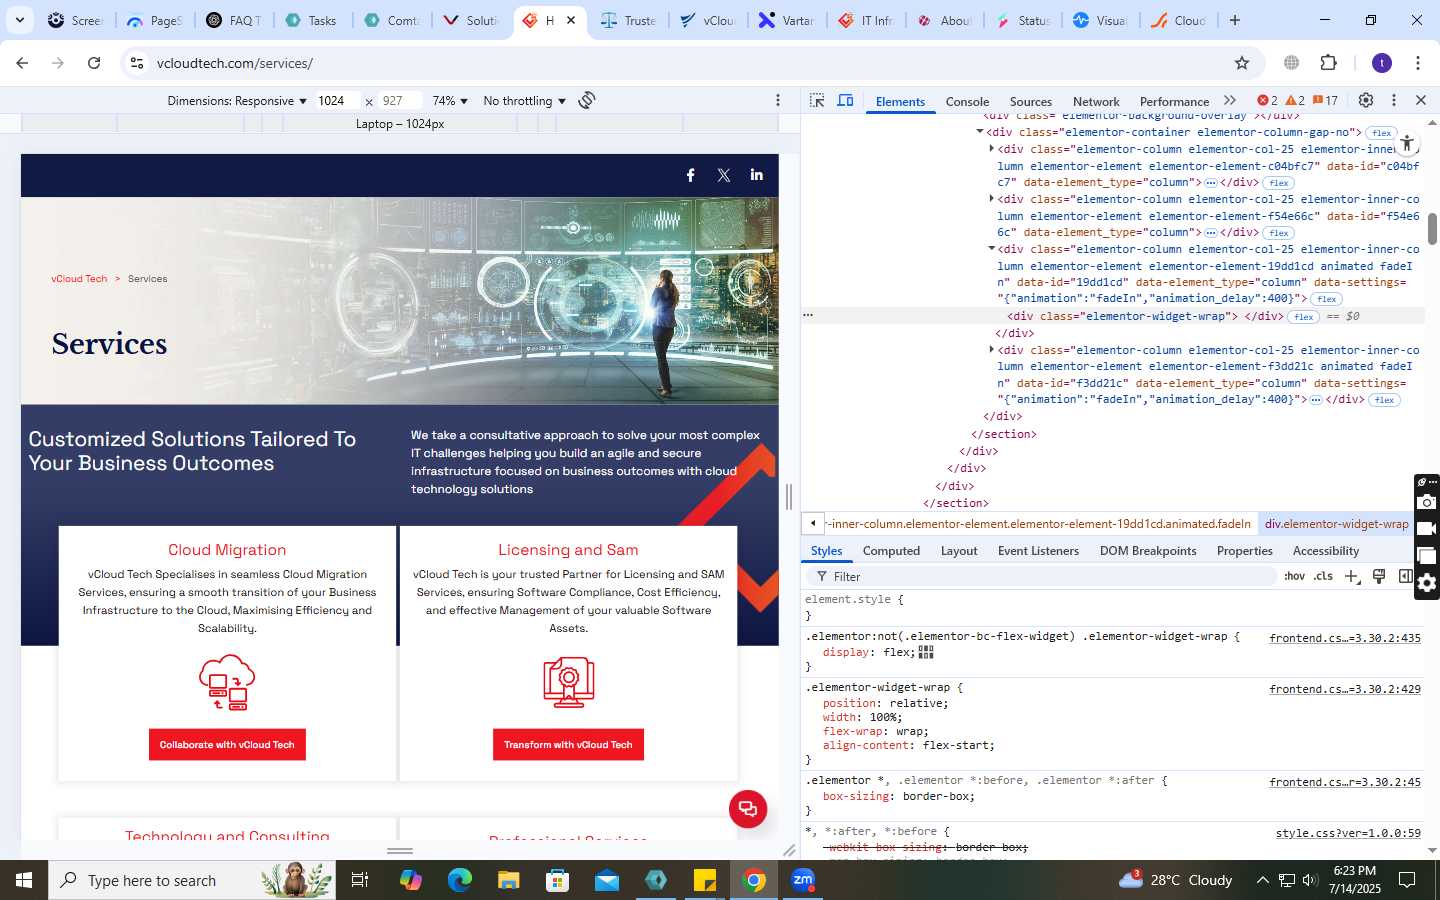
Task: Go back to the previous page
Action: tap(22, 63)
